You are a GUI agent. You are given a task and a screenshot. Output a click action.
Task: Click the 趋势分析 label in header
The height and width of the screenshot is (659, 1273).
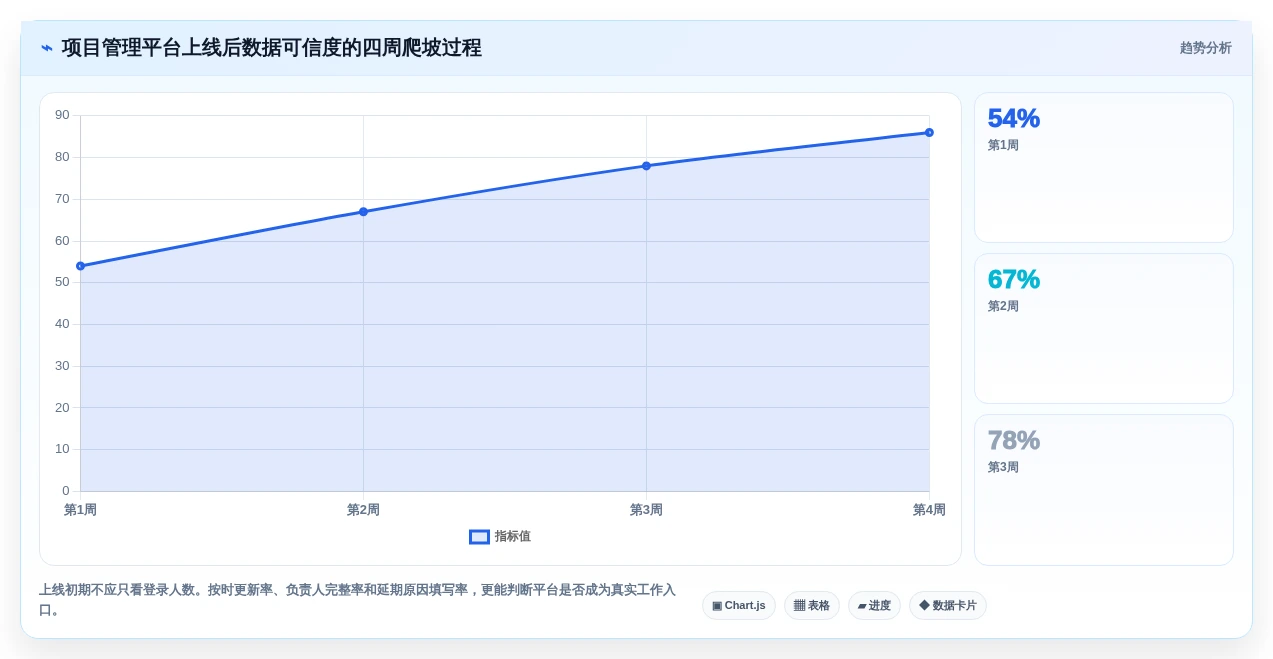(x=1205, y=48)
